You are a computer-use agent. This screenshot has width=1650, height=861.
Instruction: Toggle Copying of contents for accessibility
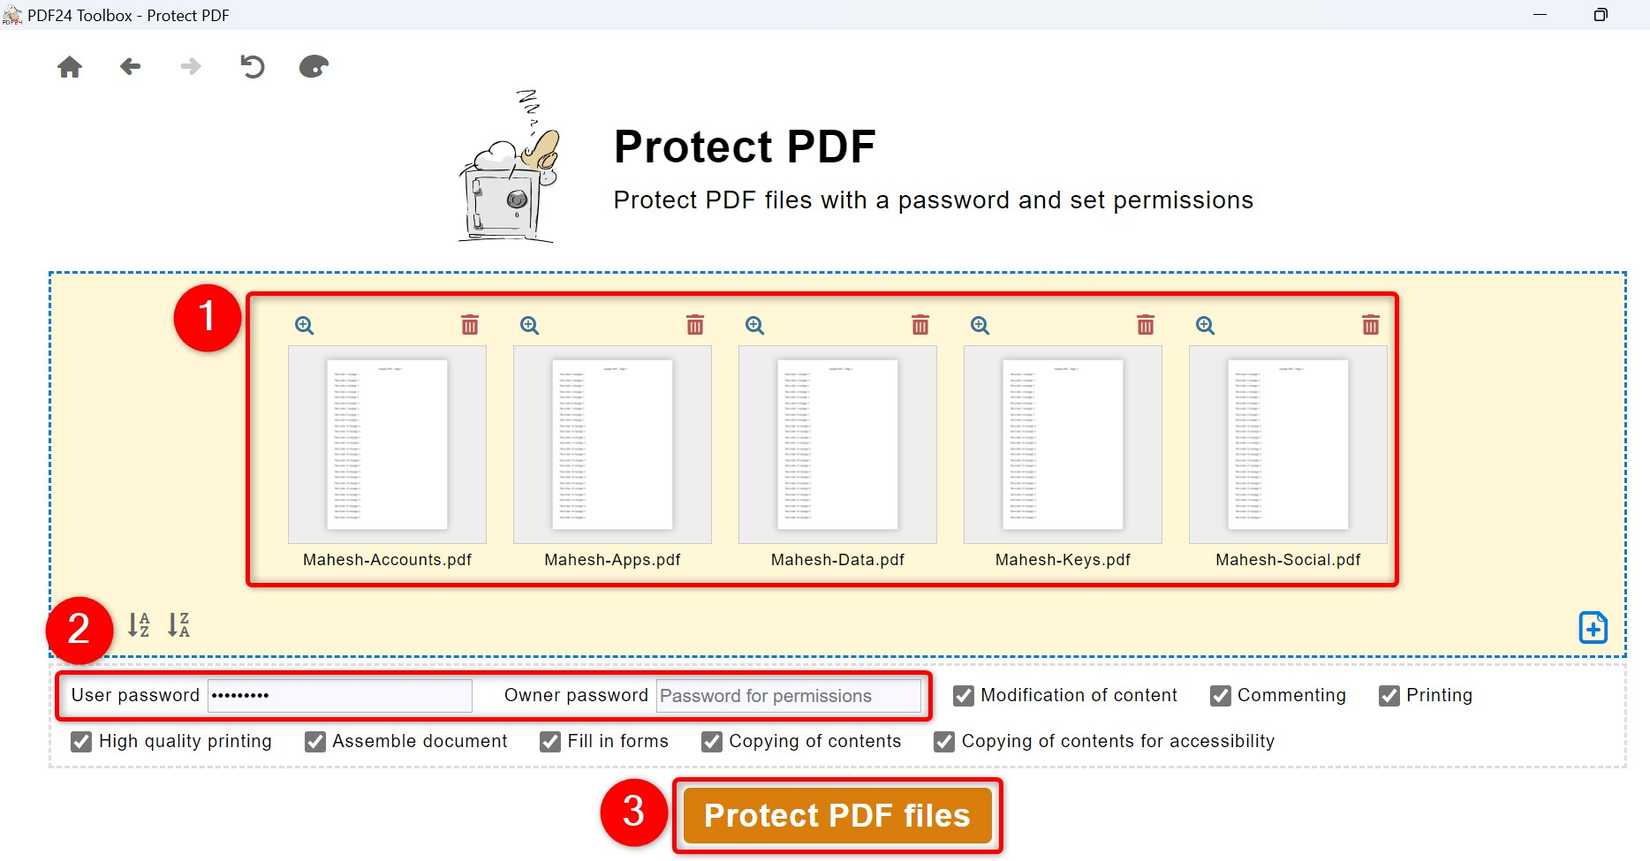[x=943, y=741]
